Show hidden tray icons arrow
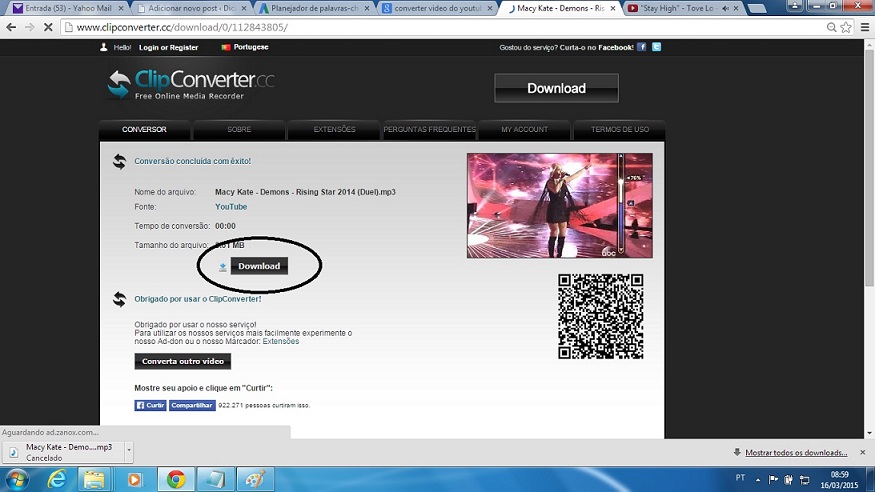The height and width of the screenshot is (492, 875). tap(758, 480)
